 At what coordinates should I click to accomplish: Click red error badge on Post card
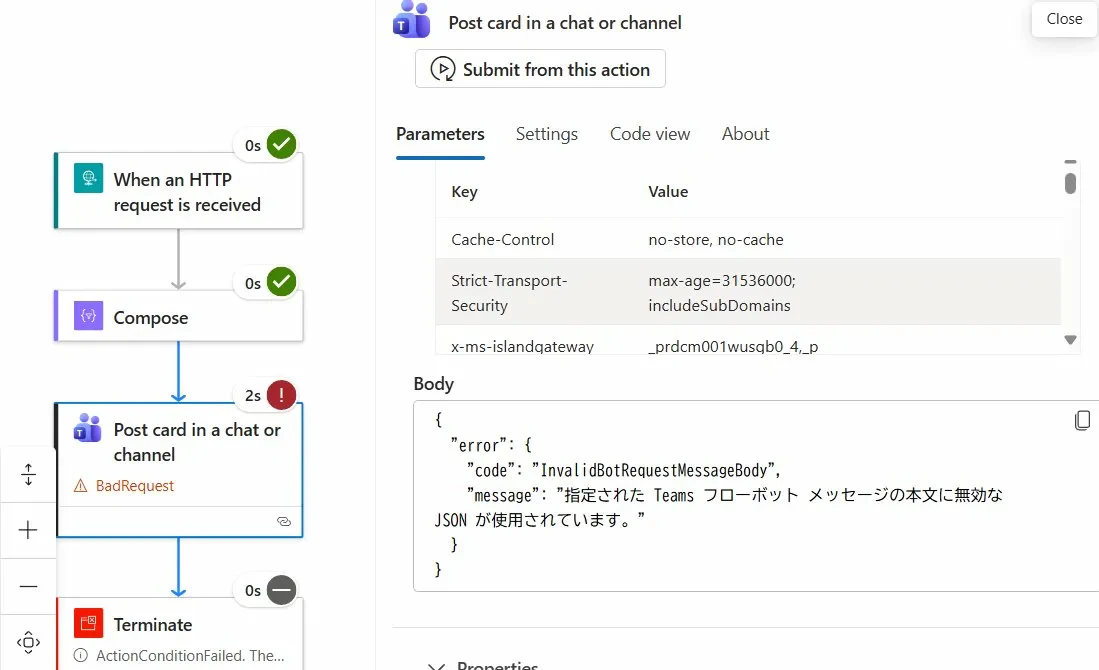tap(281, 395)
